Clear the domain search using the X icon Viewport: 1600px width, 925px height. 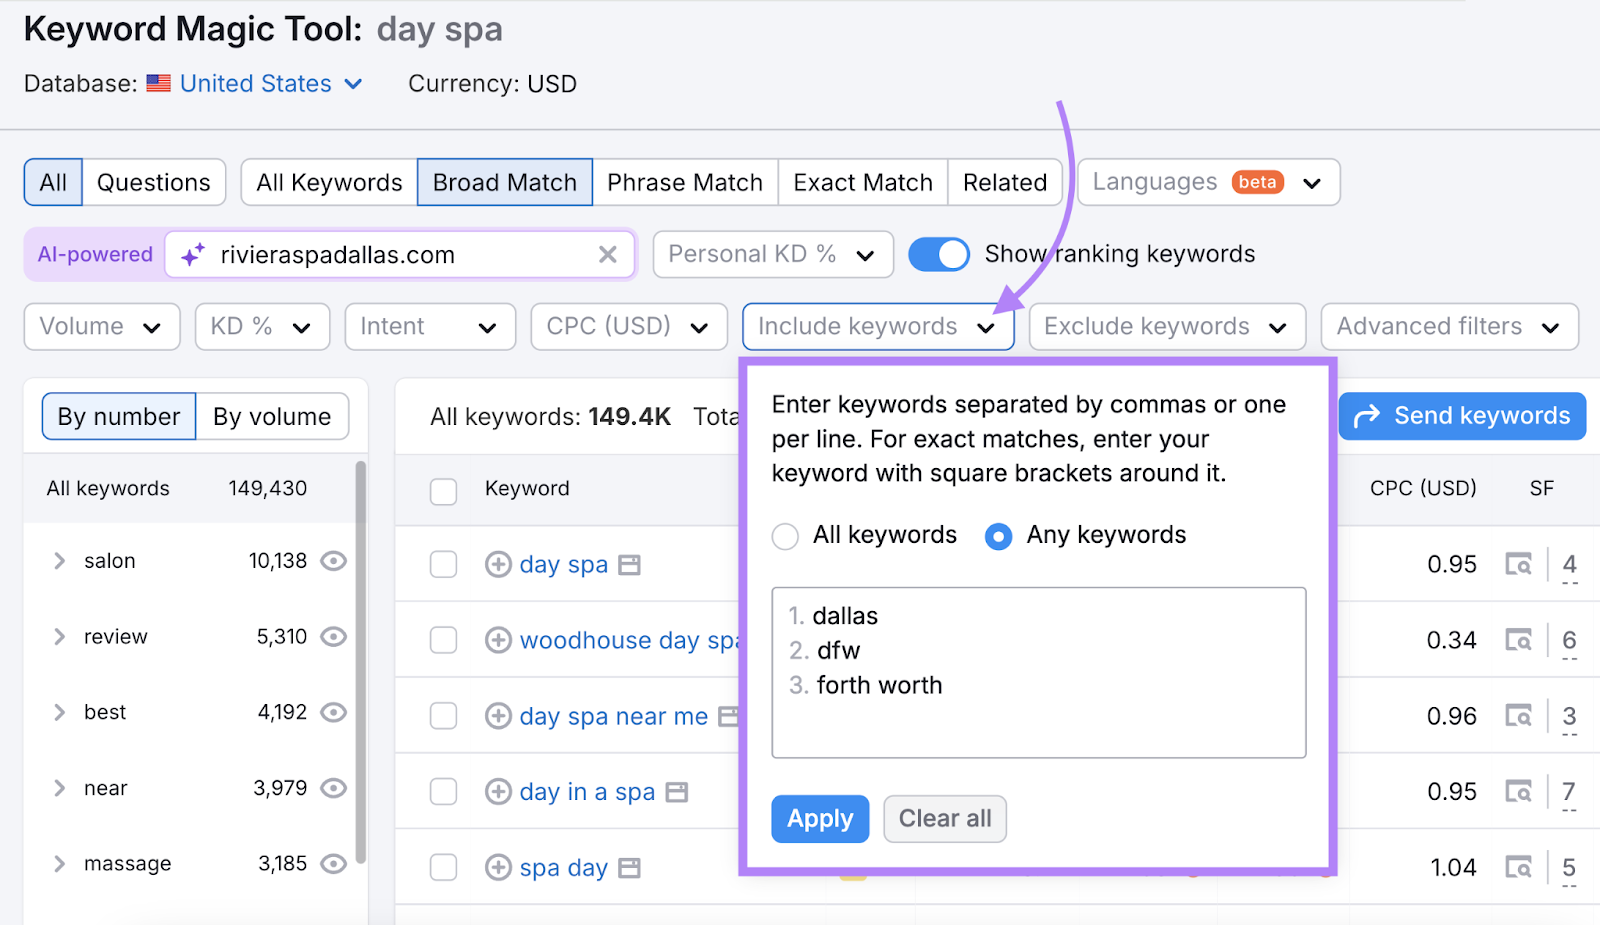608,254
